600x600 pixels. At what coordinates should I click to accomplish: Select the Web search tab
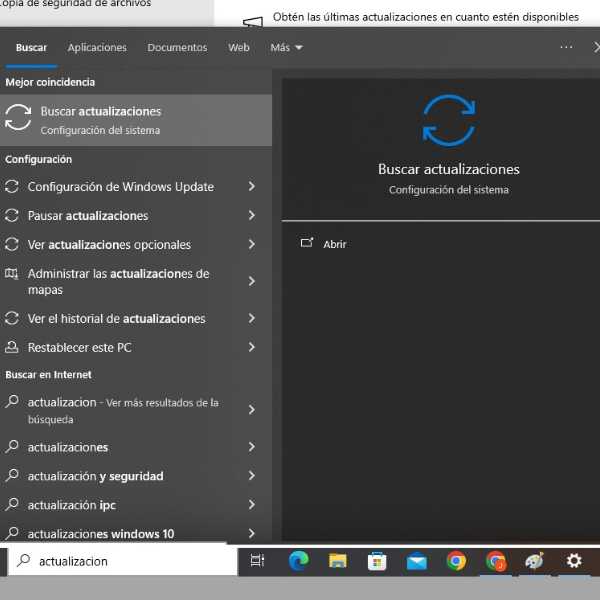tap(239, 48)
